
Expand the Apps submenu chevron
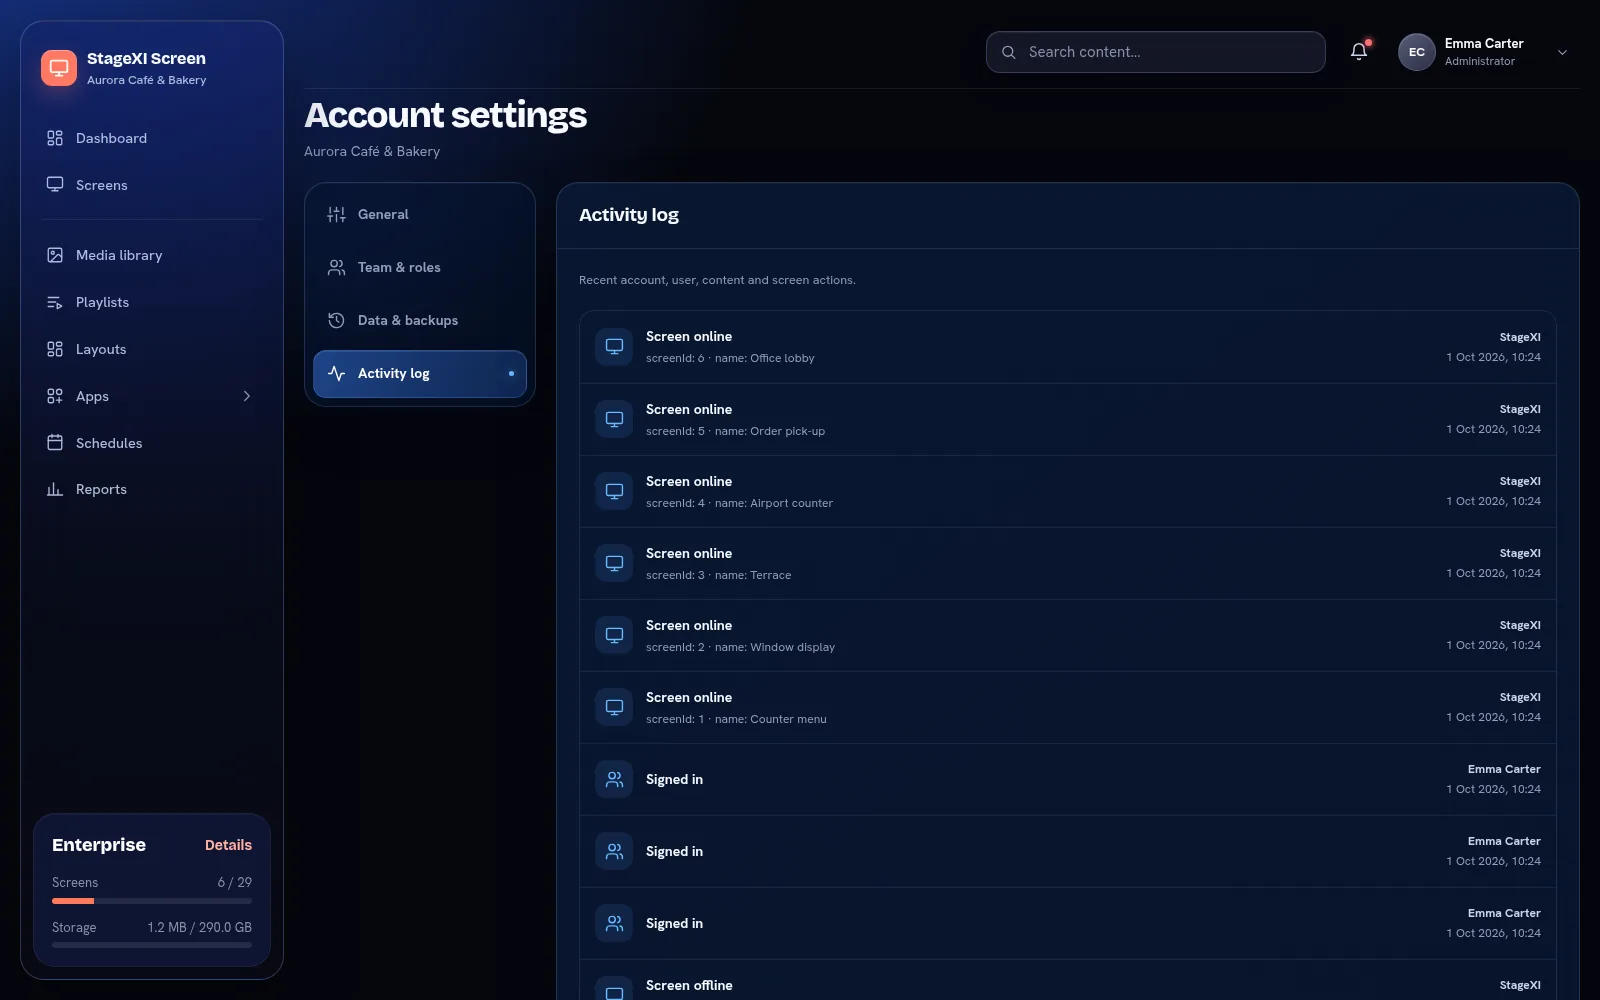(x=247, y=396)
